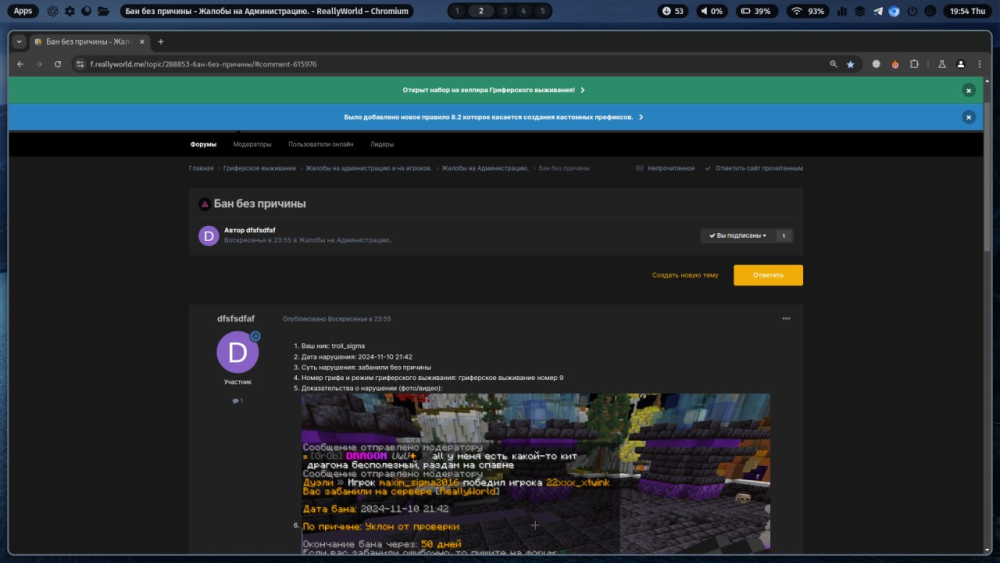Toggle the bookmark star for this page

[x=850, y=64]
